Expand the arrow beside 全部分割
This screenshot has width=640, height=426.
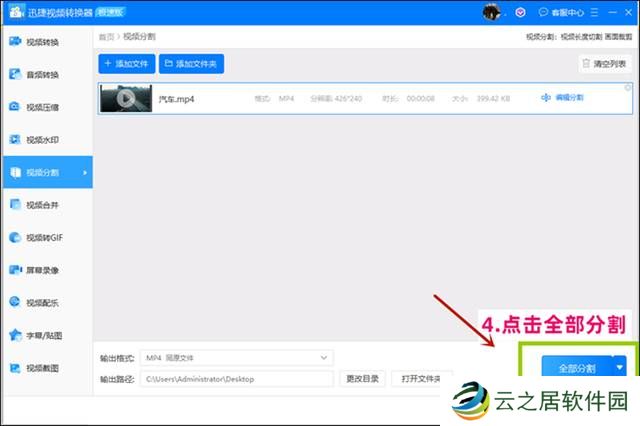pos(619,367)
